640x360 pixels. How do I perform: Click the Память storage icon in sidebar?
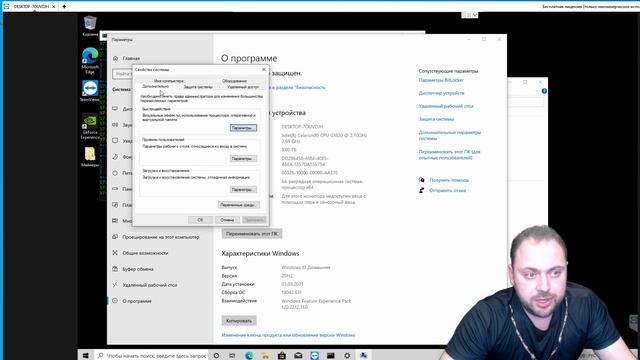click(116, 189)
